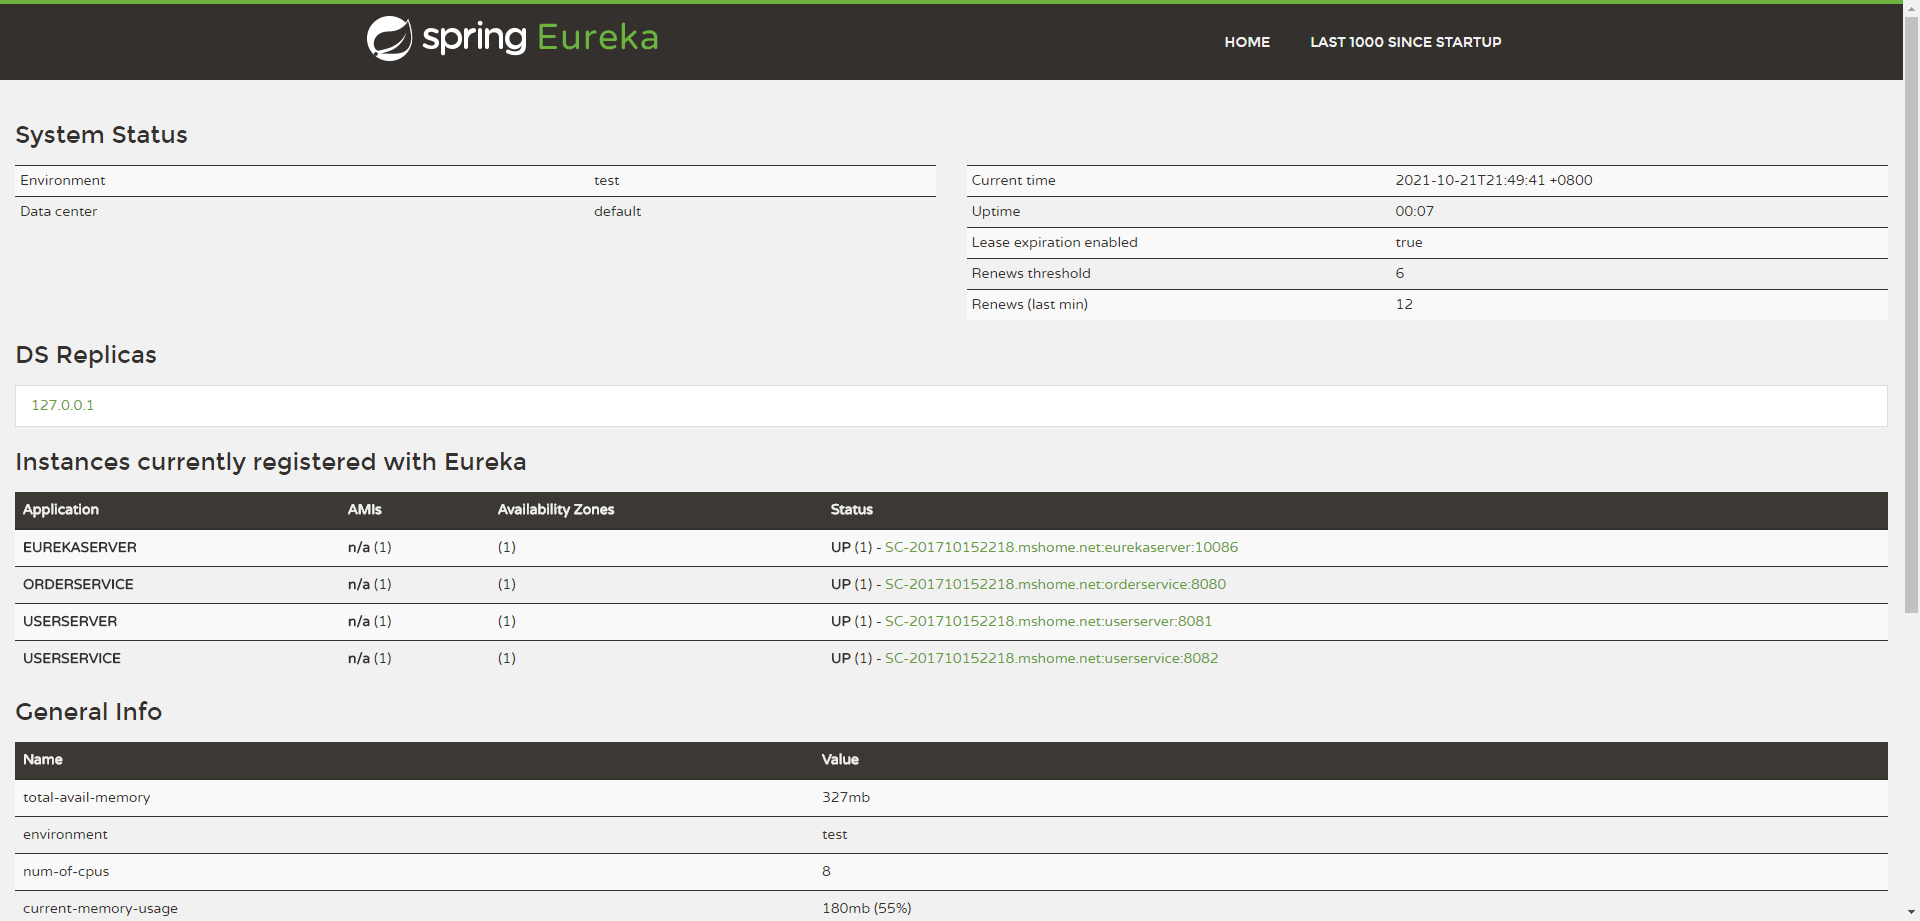This screenshot has height=921, width=1920.
Task: Click the System Status heading
Action: tap(102, 135)
